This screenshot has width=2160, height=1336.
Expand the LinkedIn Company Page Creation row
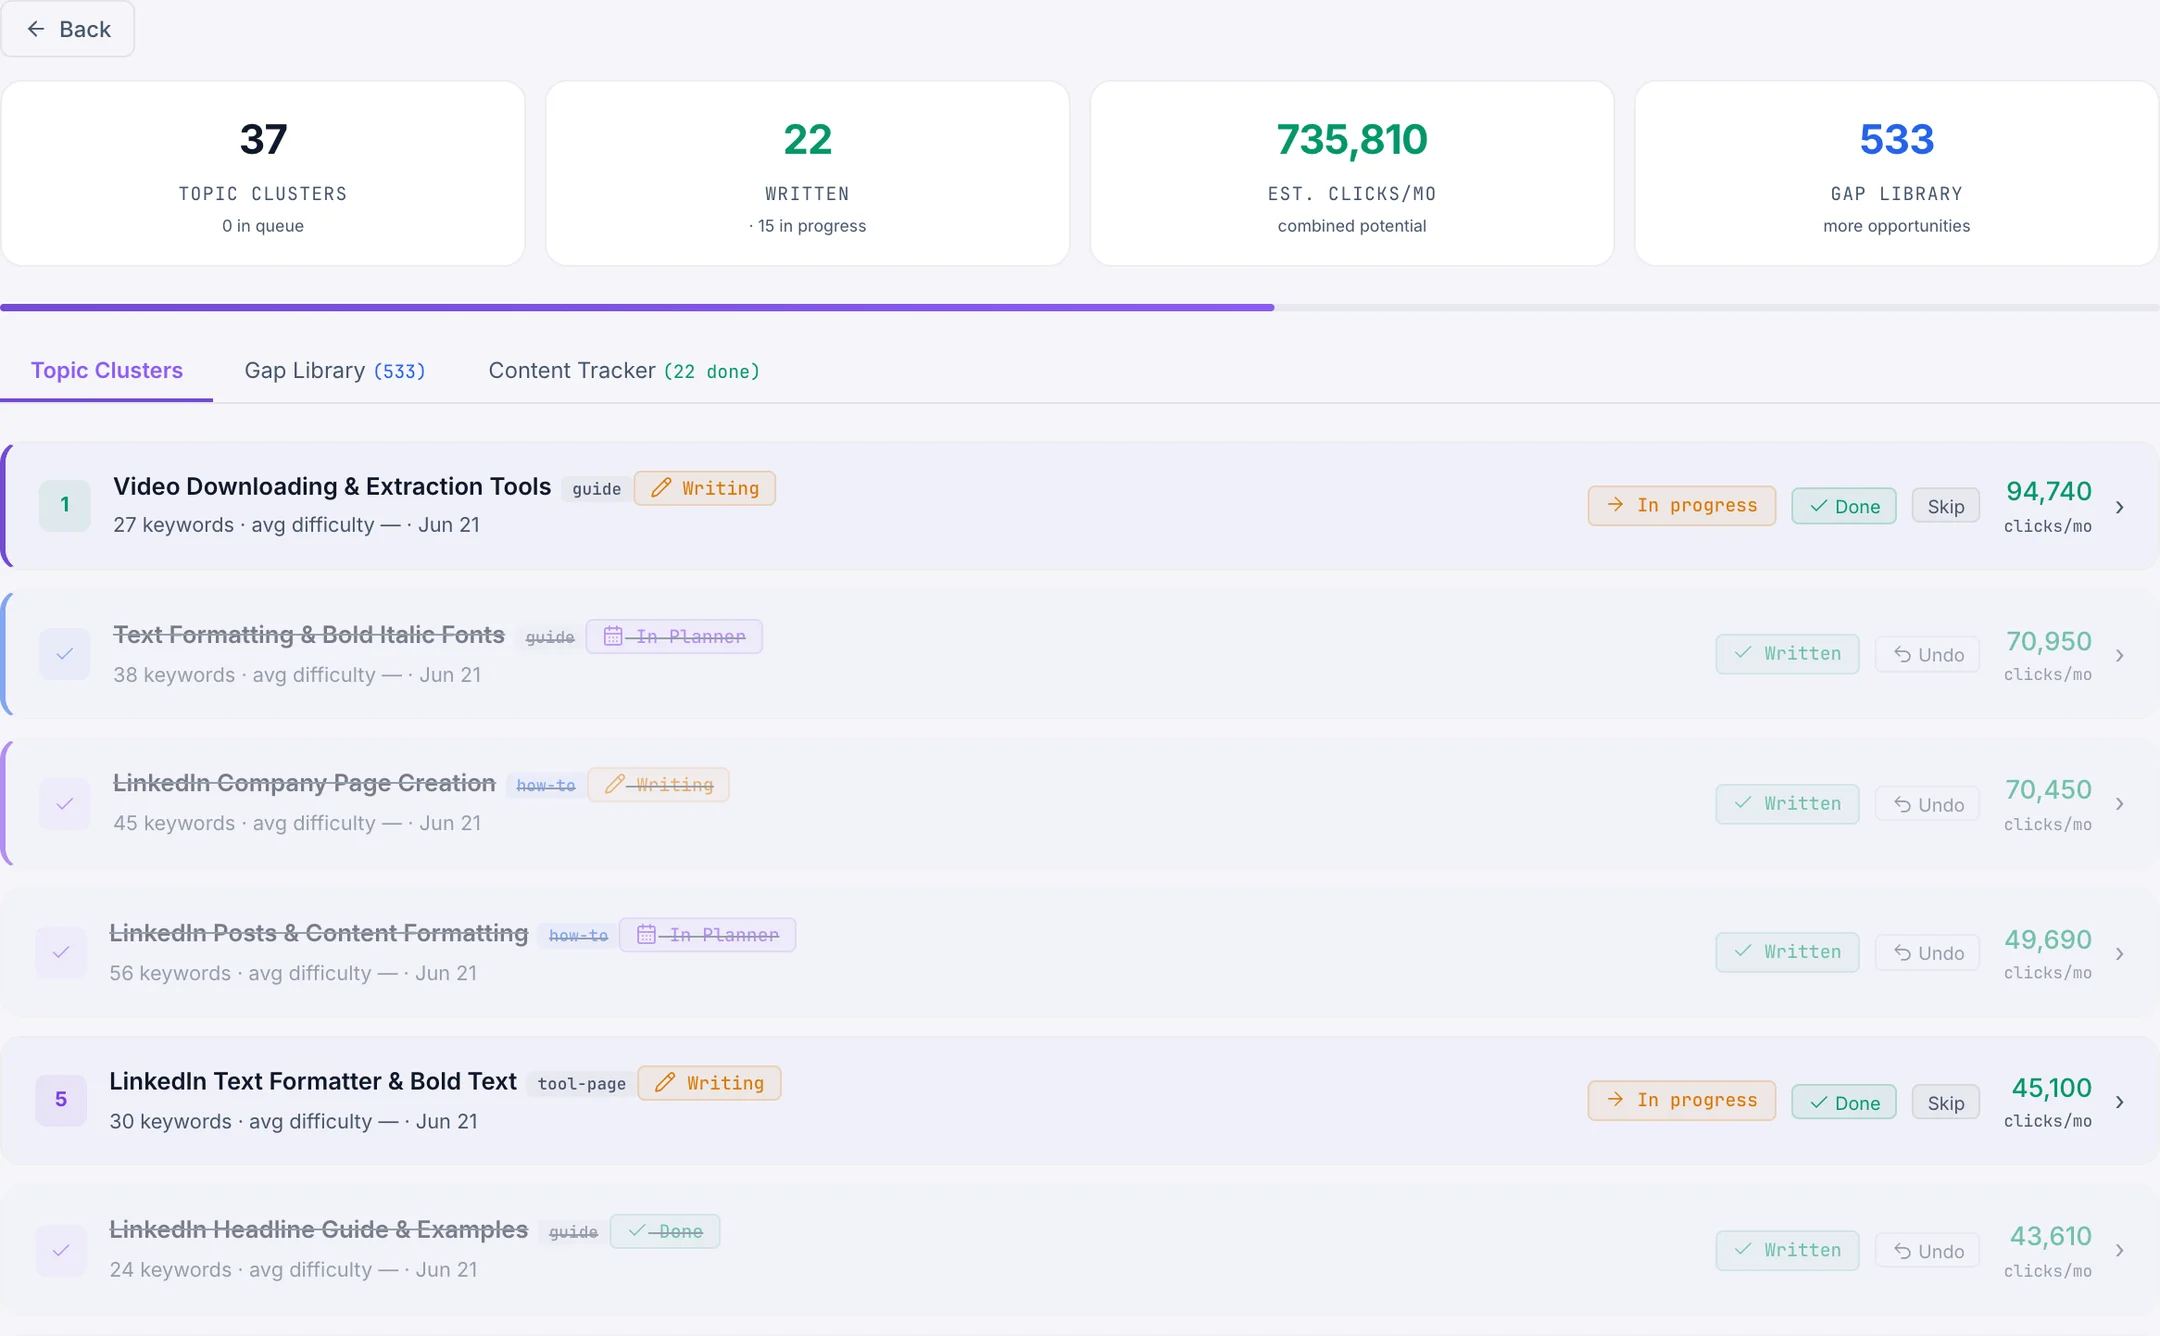2119,804
